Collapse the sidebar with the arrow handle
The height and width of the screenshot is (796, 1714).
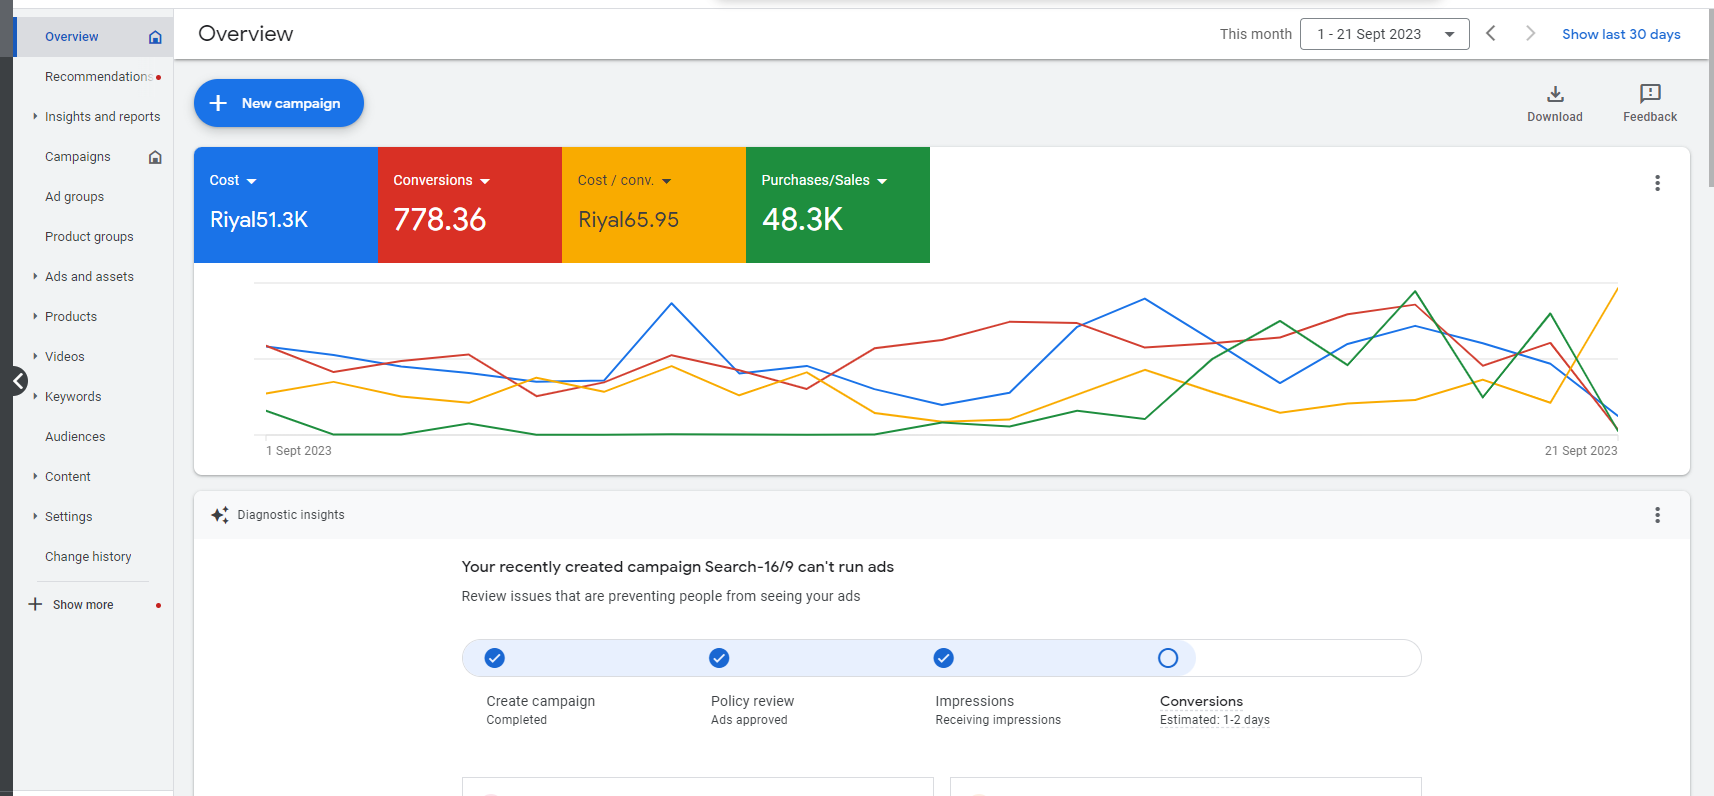coord(18,381)
